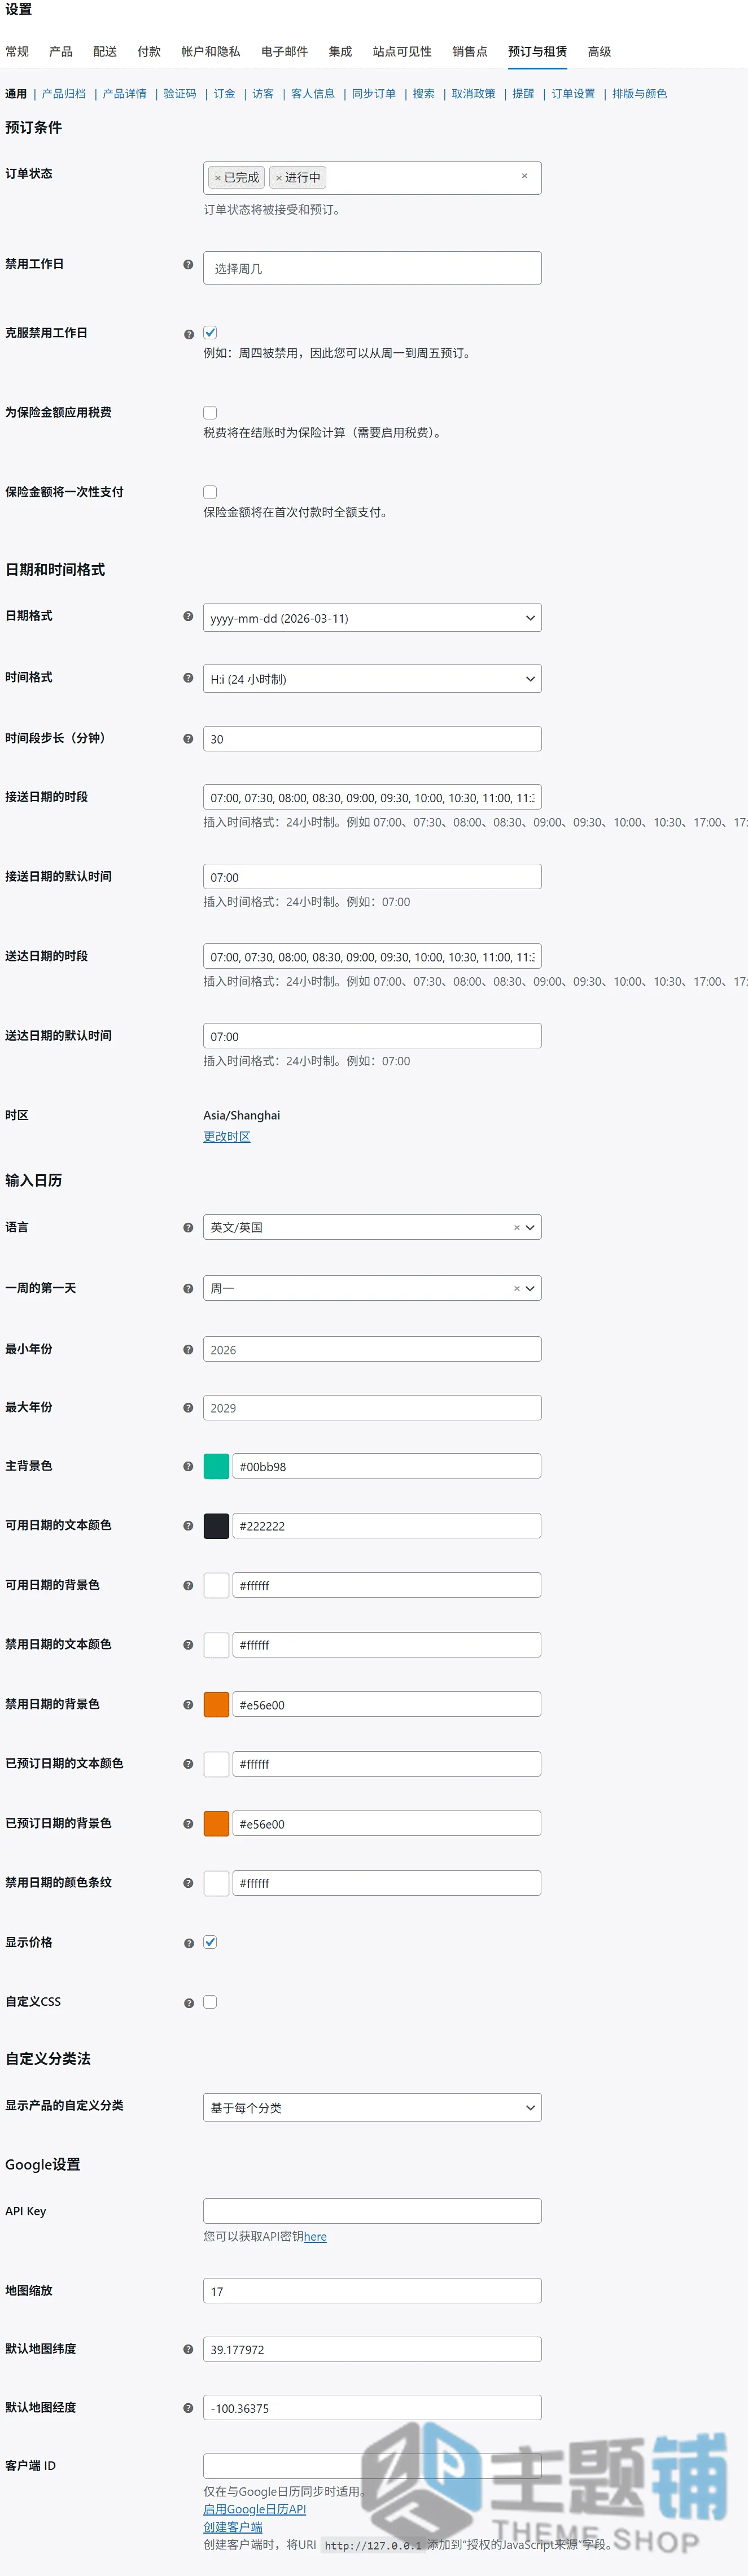The image size is (748, 2576).
Task: Switch to the 电子邮件 settings tab
Action: [x=285, y=52]
